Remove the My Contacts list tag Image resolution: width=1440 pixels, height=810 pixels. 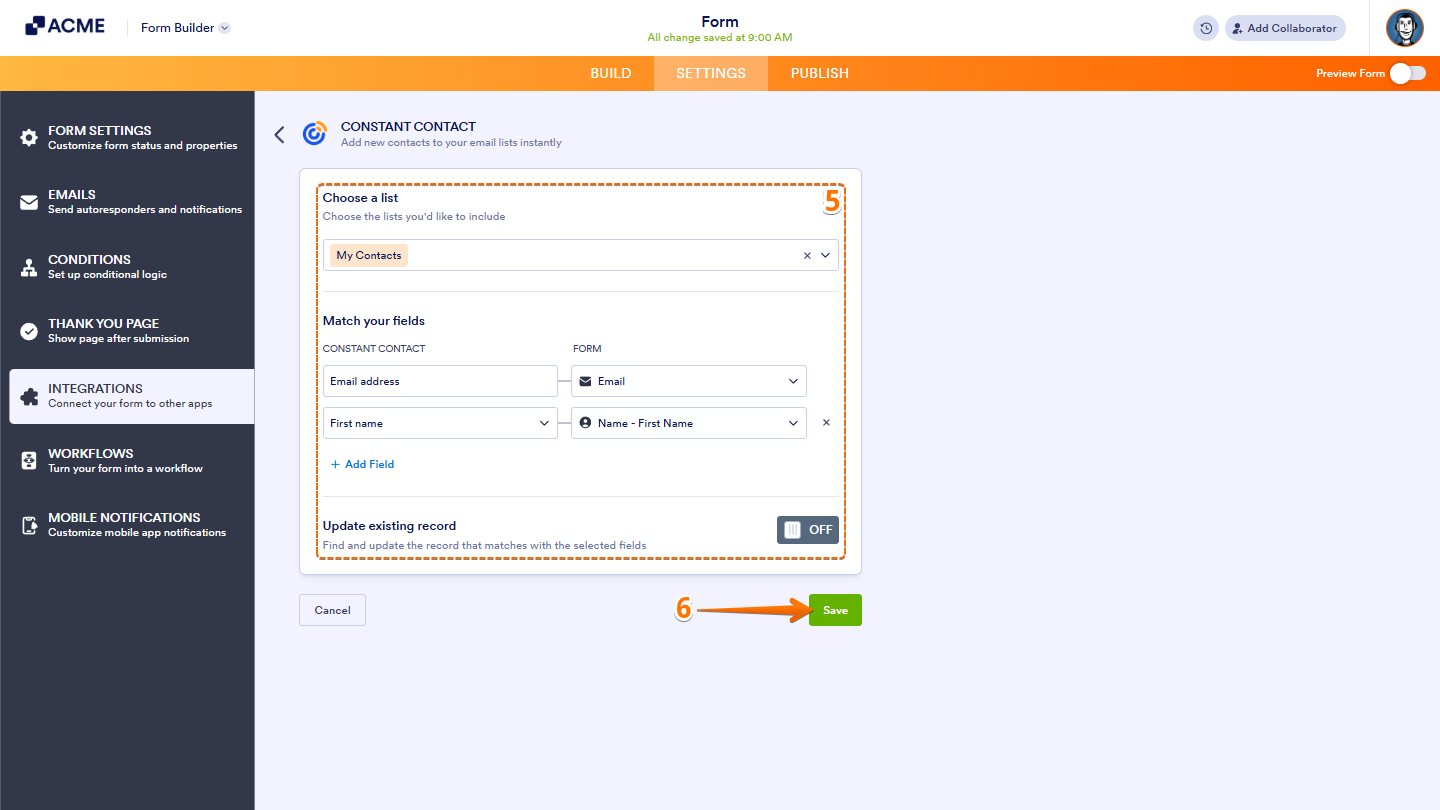click(x=806, y=255)
